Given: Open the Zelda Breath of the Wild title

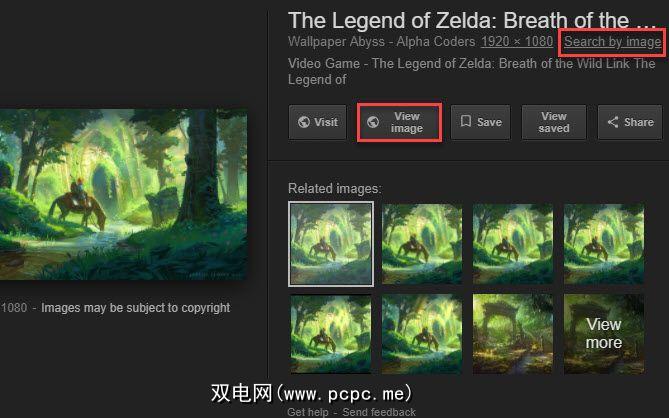Looking at the screenshot, I should tap(471, 20).
